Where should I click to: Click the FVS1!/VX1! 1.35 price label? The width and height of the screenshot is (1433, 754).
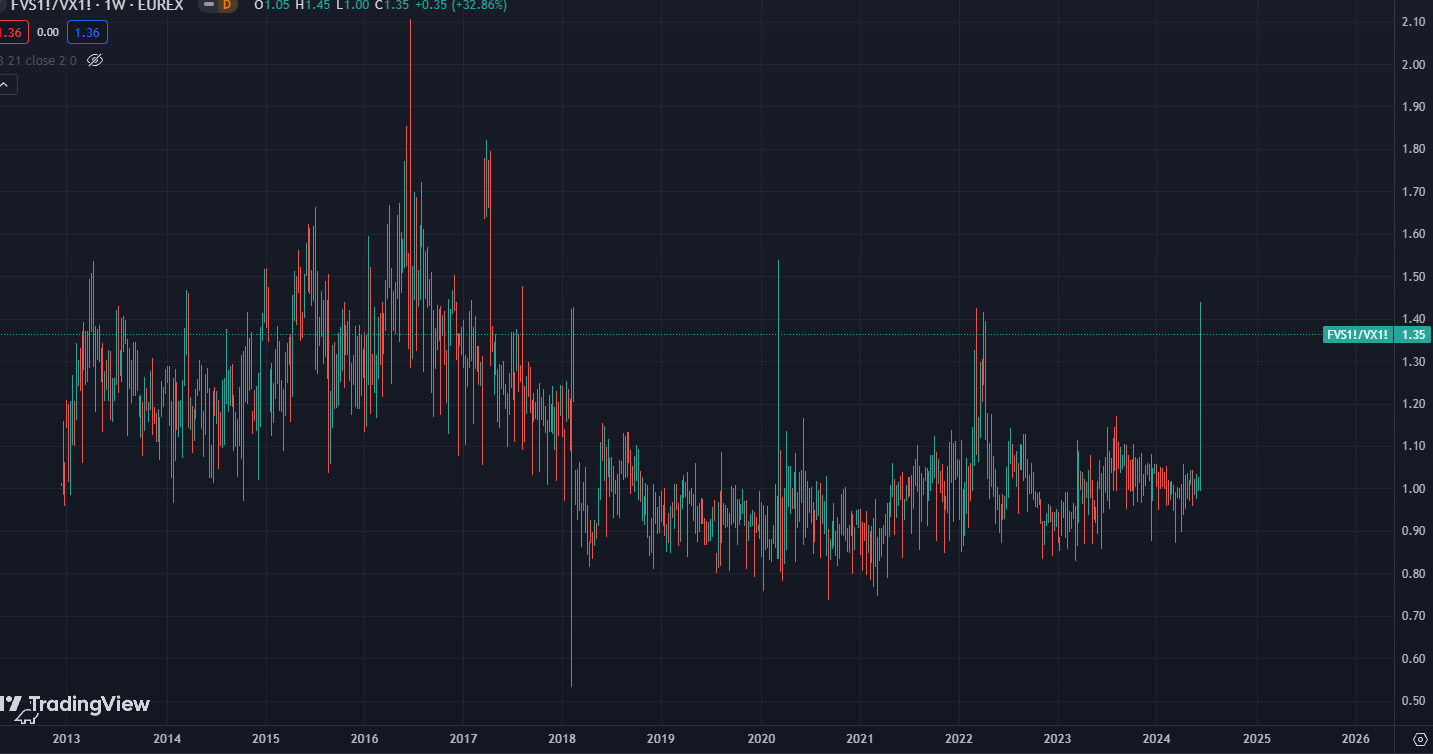tap(1377, 335)
